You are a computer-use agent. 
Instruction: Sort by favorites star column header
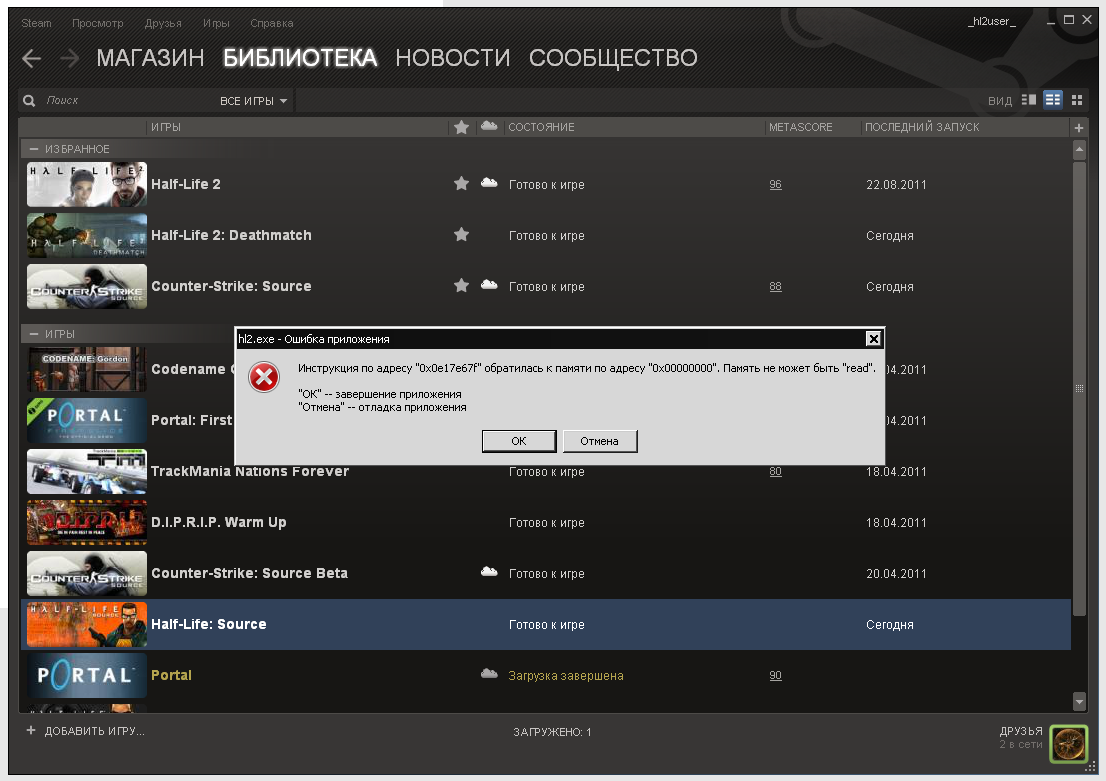[461, 127]
